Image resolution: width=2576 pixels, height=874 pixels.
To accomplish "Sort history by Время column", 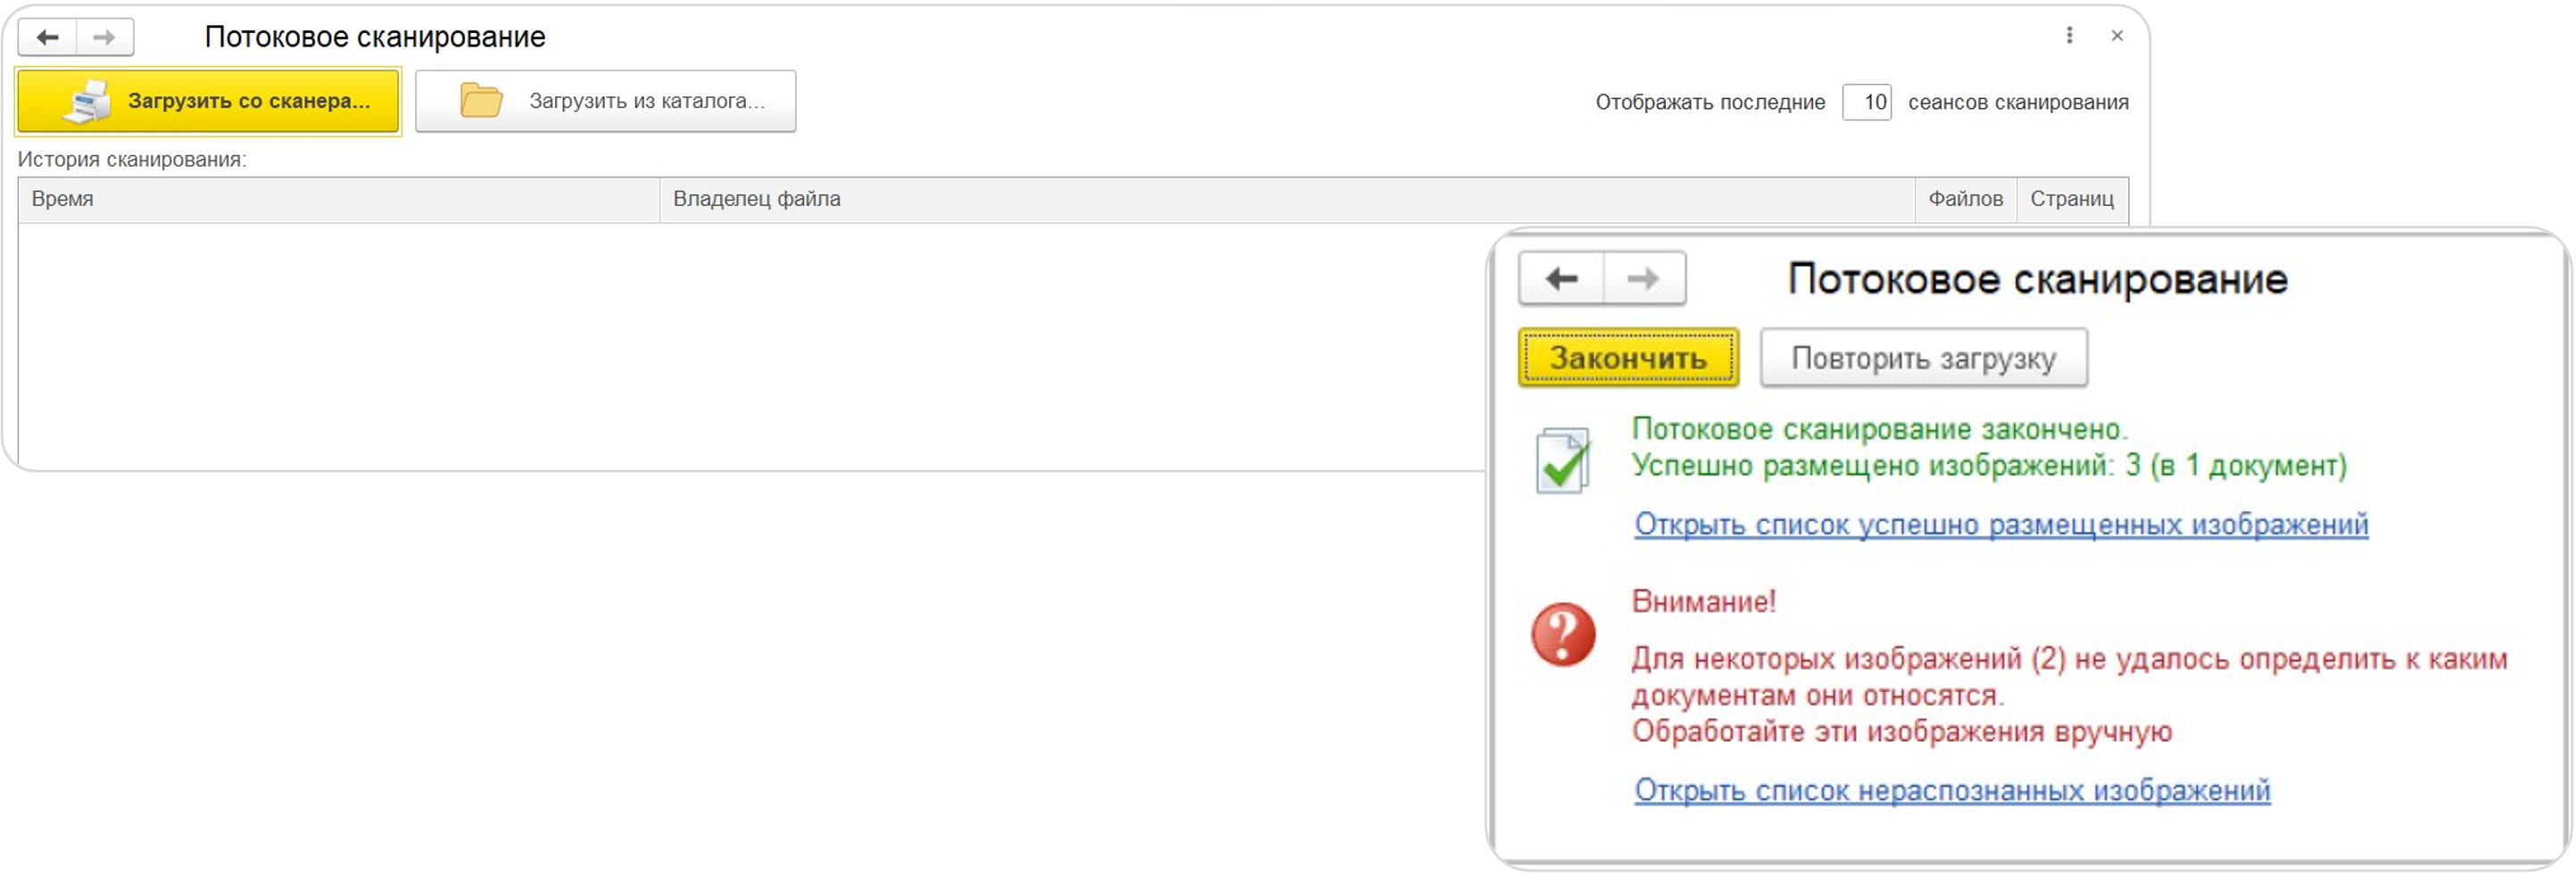I will pyautogui.click(x=339, y=199).
